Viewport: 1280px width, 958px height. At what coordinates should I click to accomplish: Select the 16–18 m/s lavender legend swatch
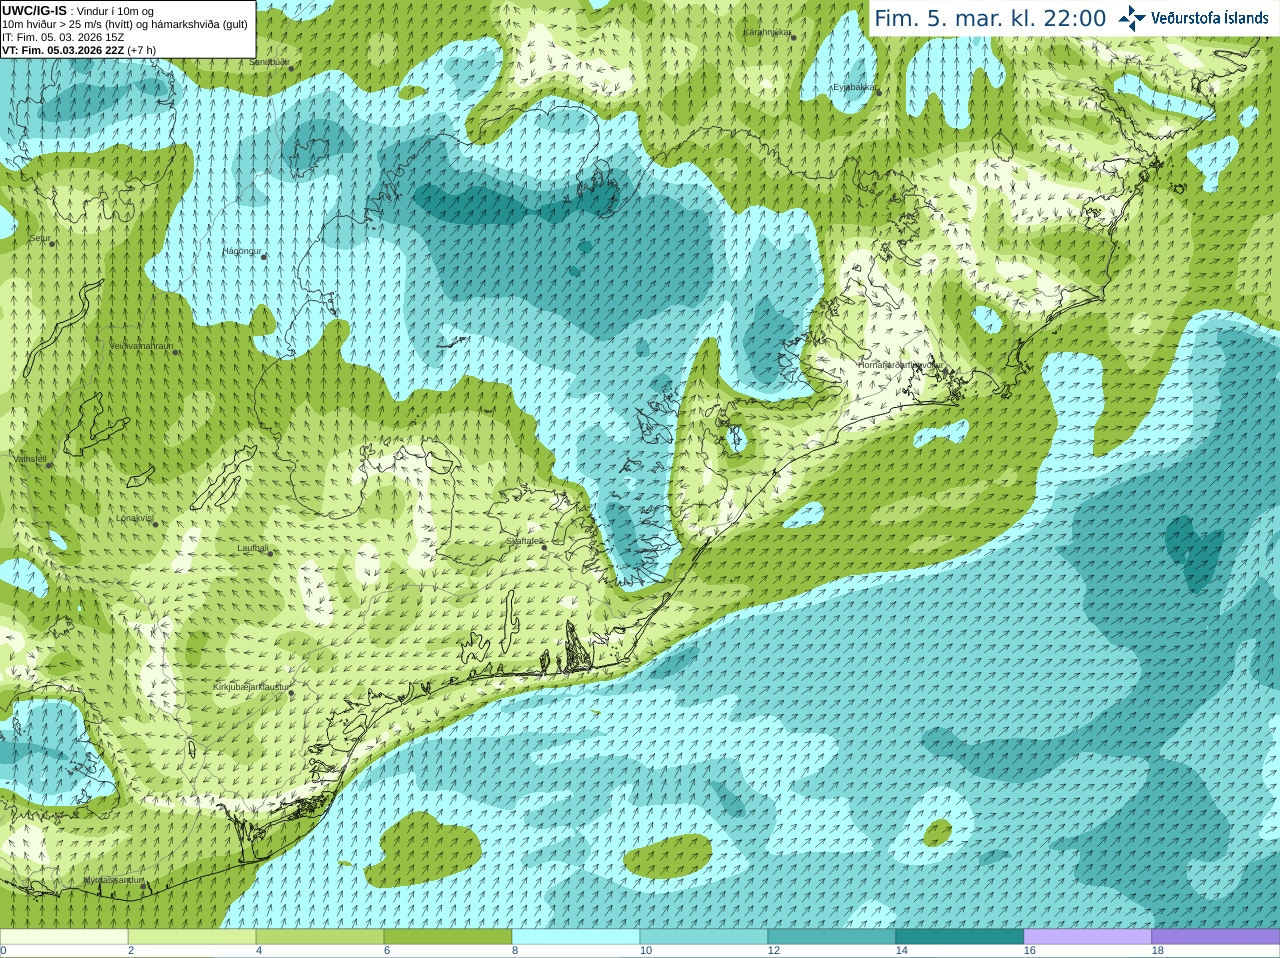pos(1088,937)
